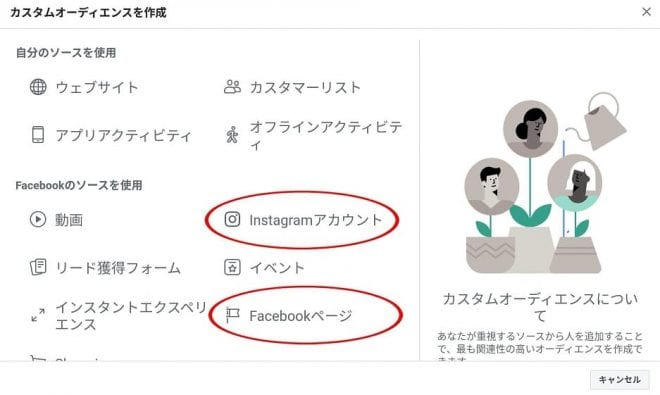Close the カスタムオーディエンスを作成 dialog with X
660x395 pixels.
click(x=646, y=12)
